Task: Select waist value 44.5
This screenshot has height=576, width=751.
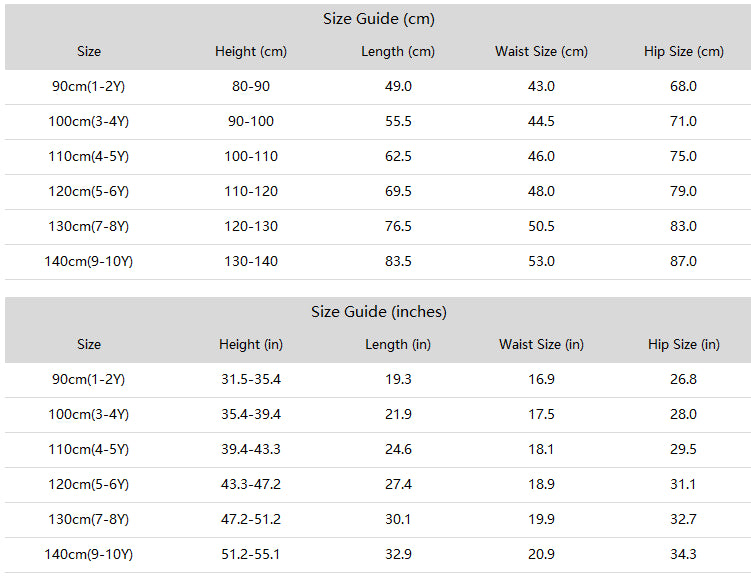Action: (x=541, y=122)
